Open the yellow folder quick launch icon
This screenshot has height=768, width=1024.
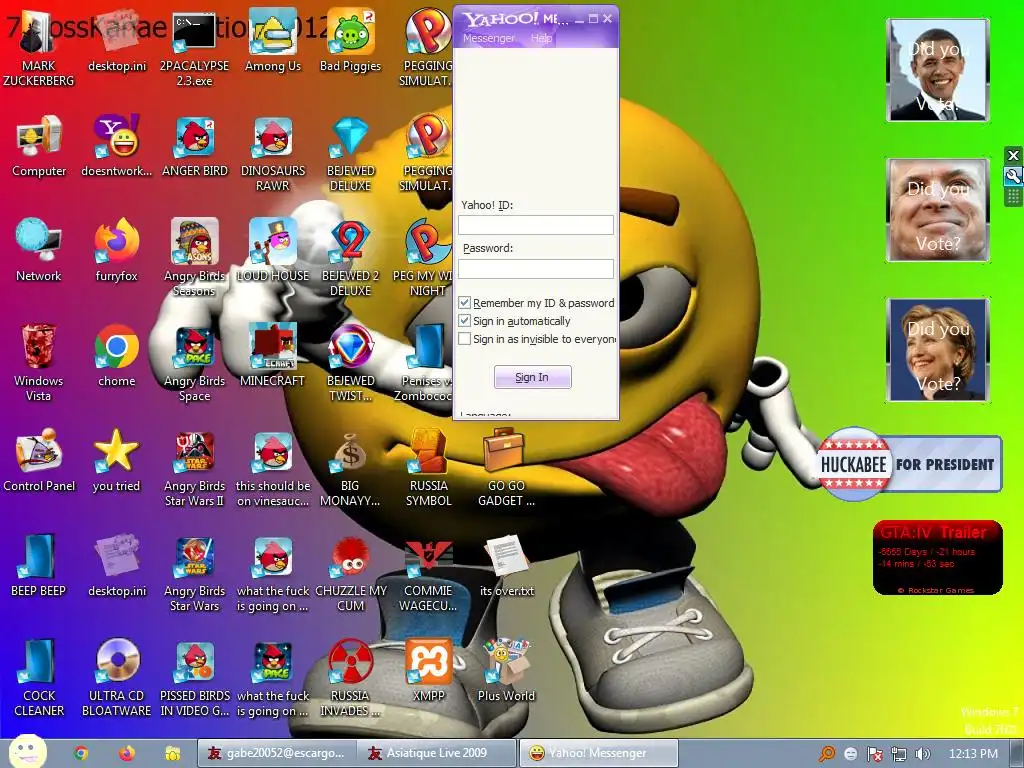(x=172, y=754)
